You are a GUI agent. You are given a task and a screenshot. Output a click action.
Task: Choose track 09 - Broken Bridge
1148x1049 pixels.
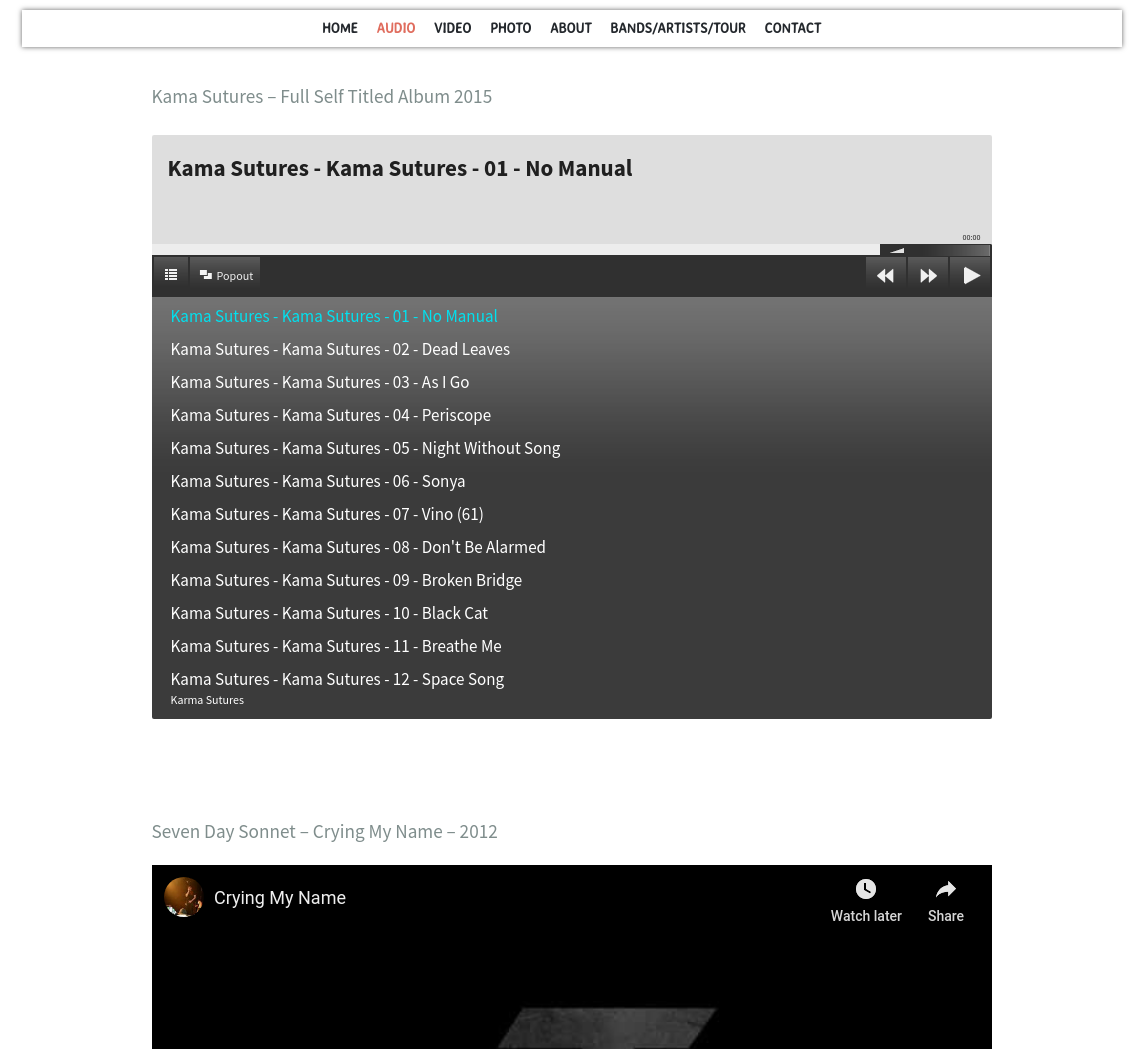(346, 580)
